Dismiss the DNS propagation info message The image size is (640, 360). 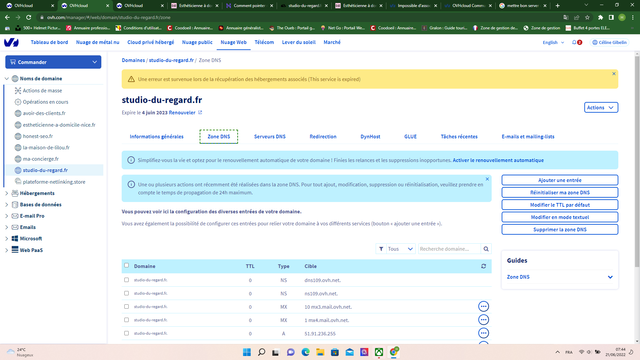[487, 179]
